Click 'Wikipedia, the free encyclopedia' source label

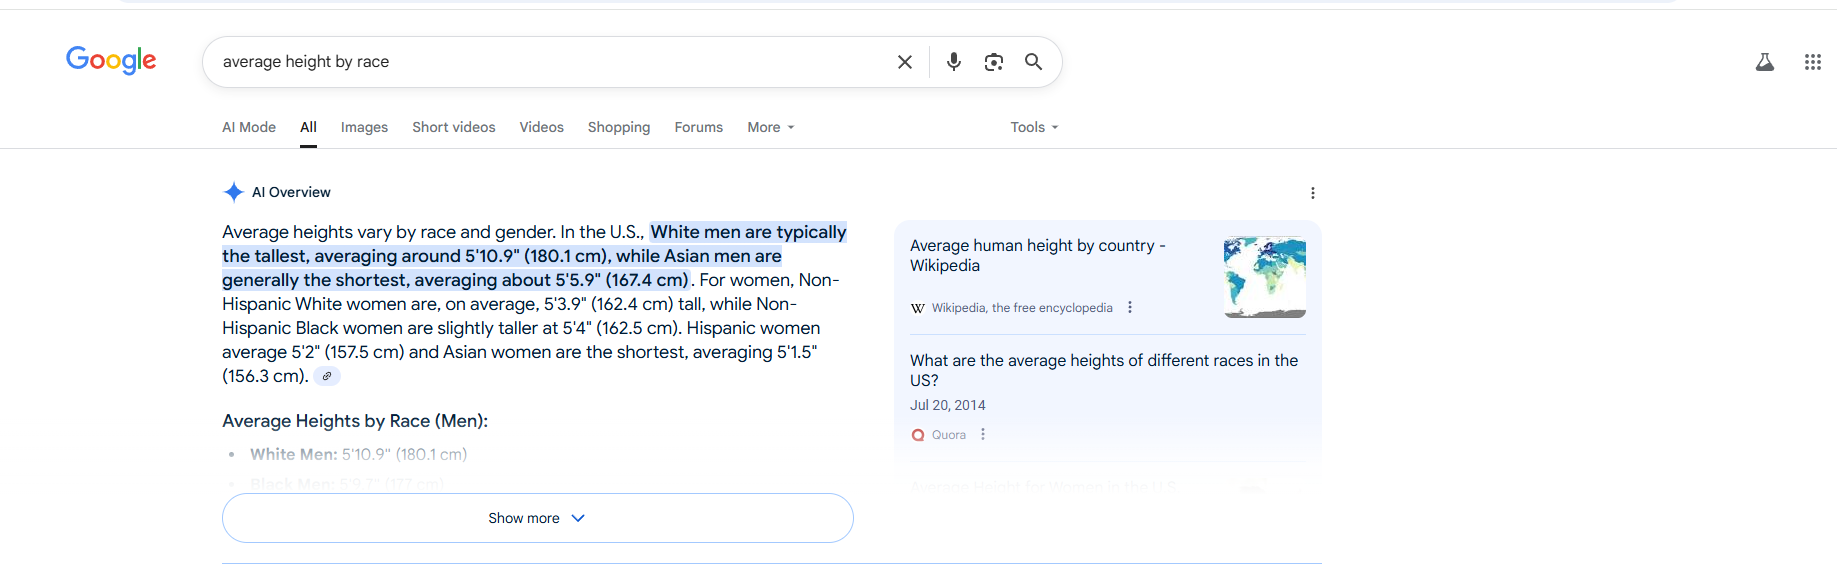(1022, 308)
